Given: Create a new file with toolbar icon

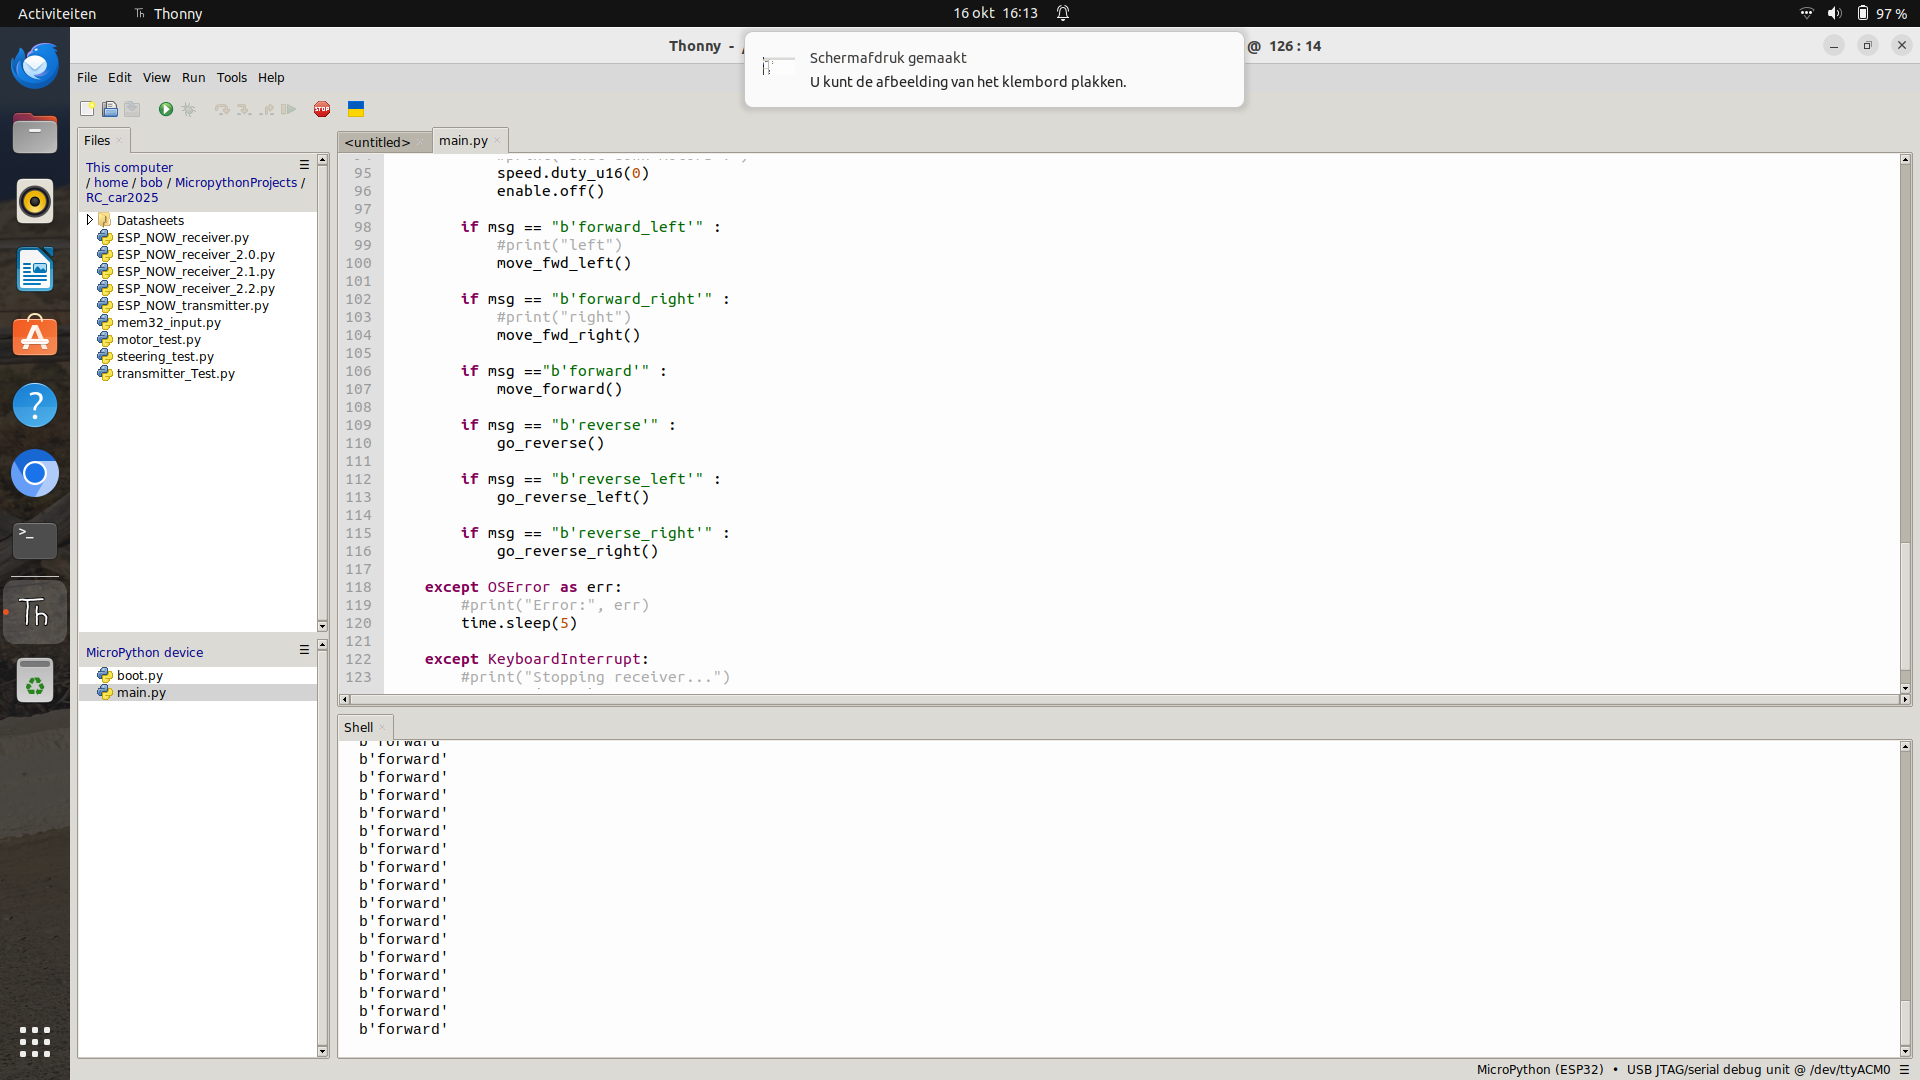Looking at the screenshot, I should pos(88,109).
